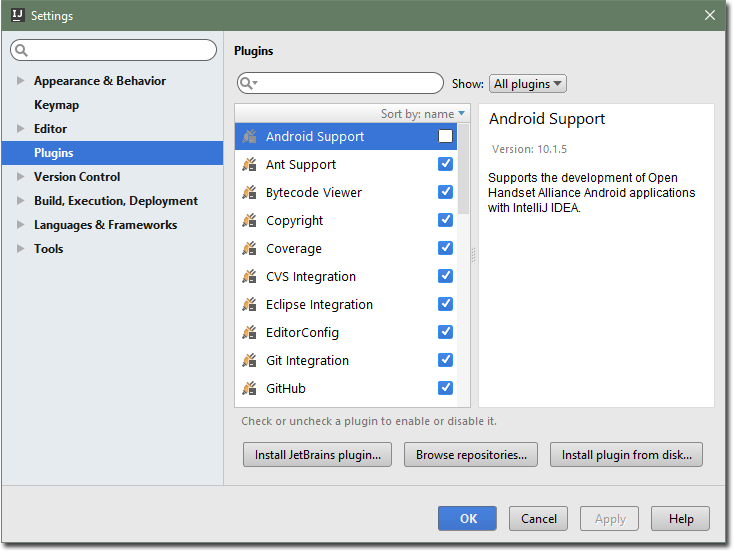Image resolution: width=733 pixels, height=551 pixels.
Task: Open Version Control settings page
Action: point(77,177)
